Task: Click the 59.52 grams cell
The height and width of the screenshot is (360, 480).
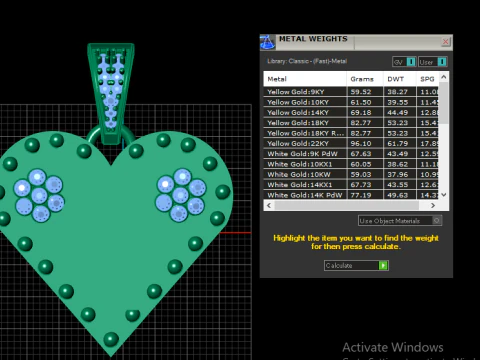Action: 365,92
